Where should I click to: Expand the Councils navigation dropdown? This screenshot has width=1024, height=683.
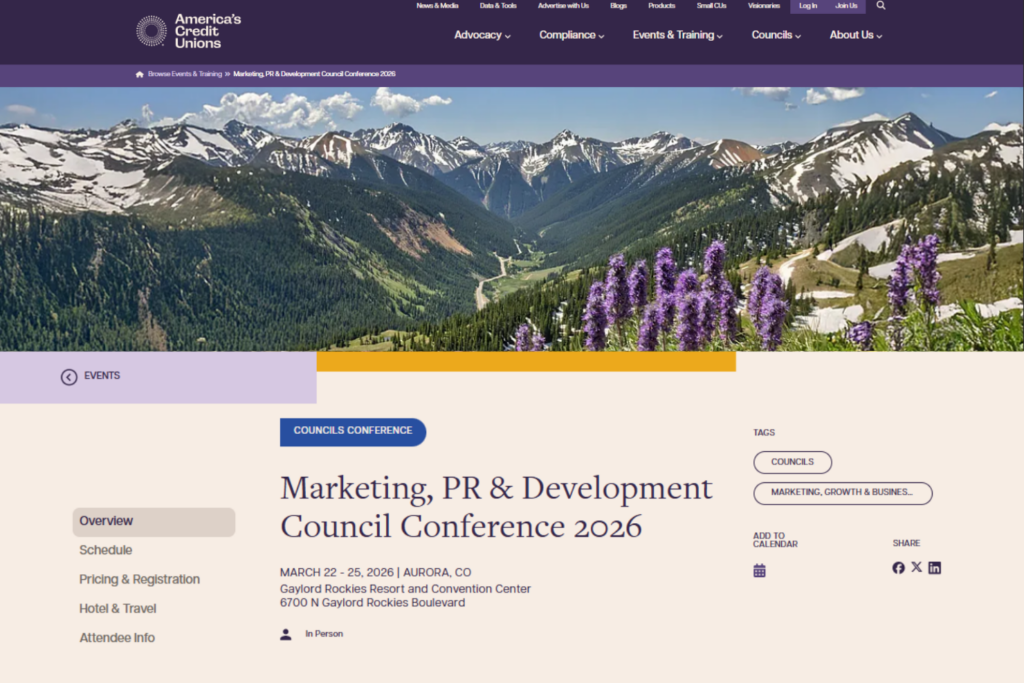coord(775,35)
